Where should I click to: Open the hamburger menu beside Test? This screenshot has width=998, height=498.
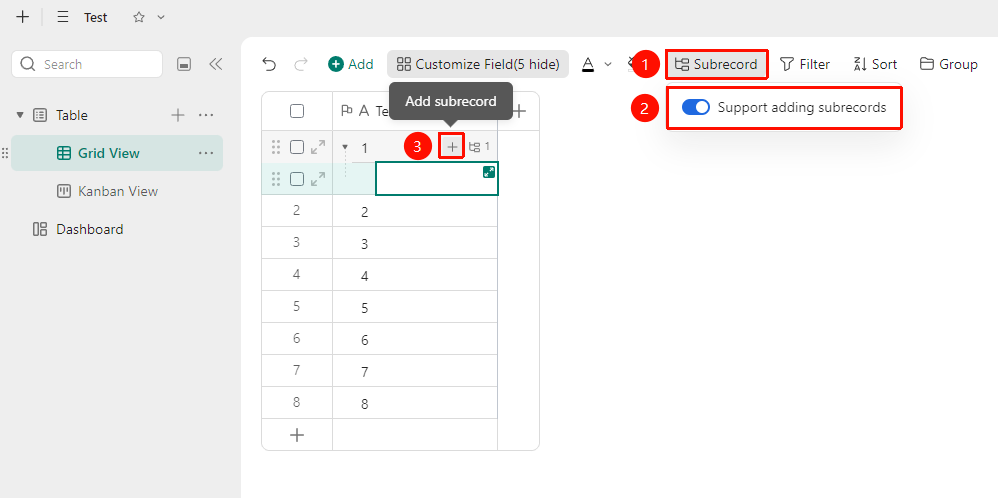click(63, 17)
